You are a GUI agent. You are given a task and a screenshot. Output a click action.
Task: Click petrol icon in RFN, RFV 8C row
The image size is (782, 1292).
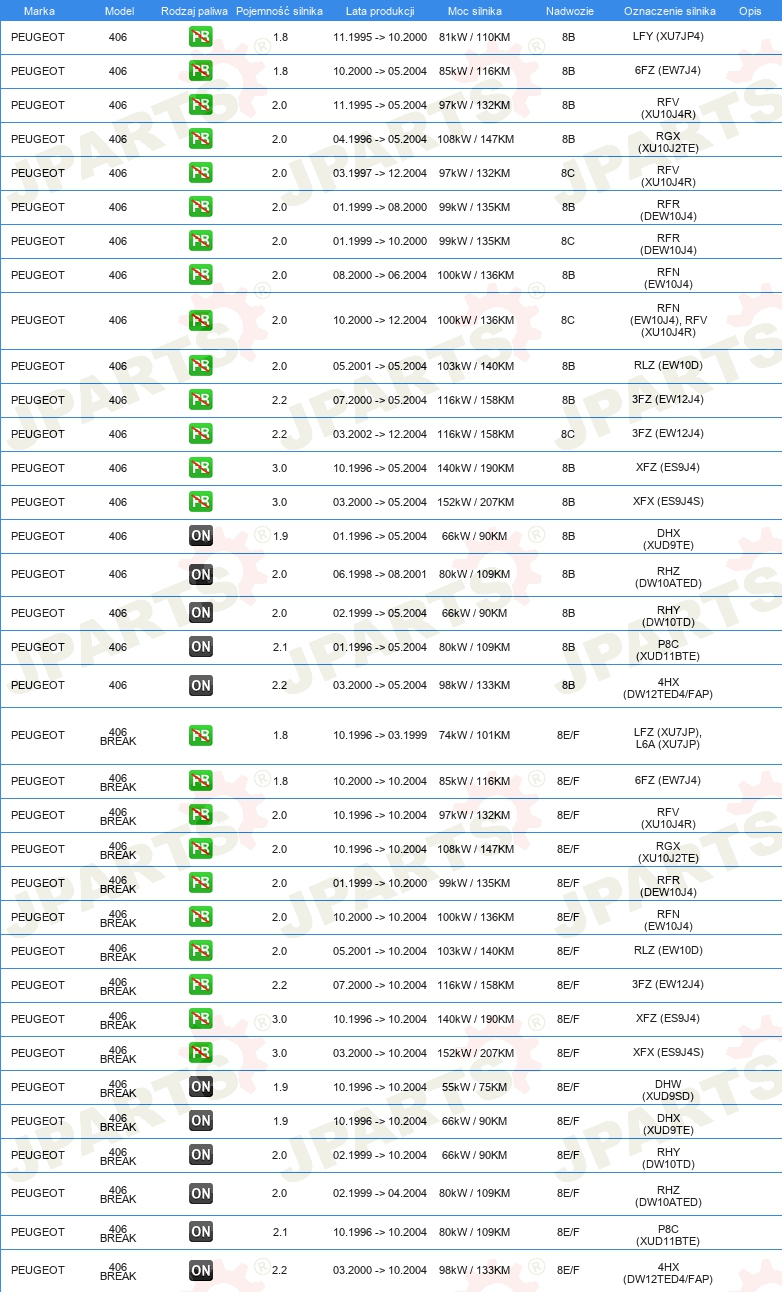coord(200,320)
